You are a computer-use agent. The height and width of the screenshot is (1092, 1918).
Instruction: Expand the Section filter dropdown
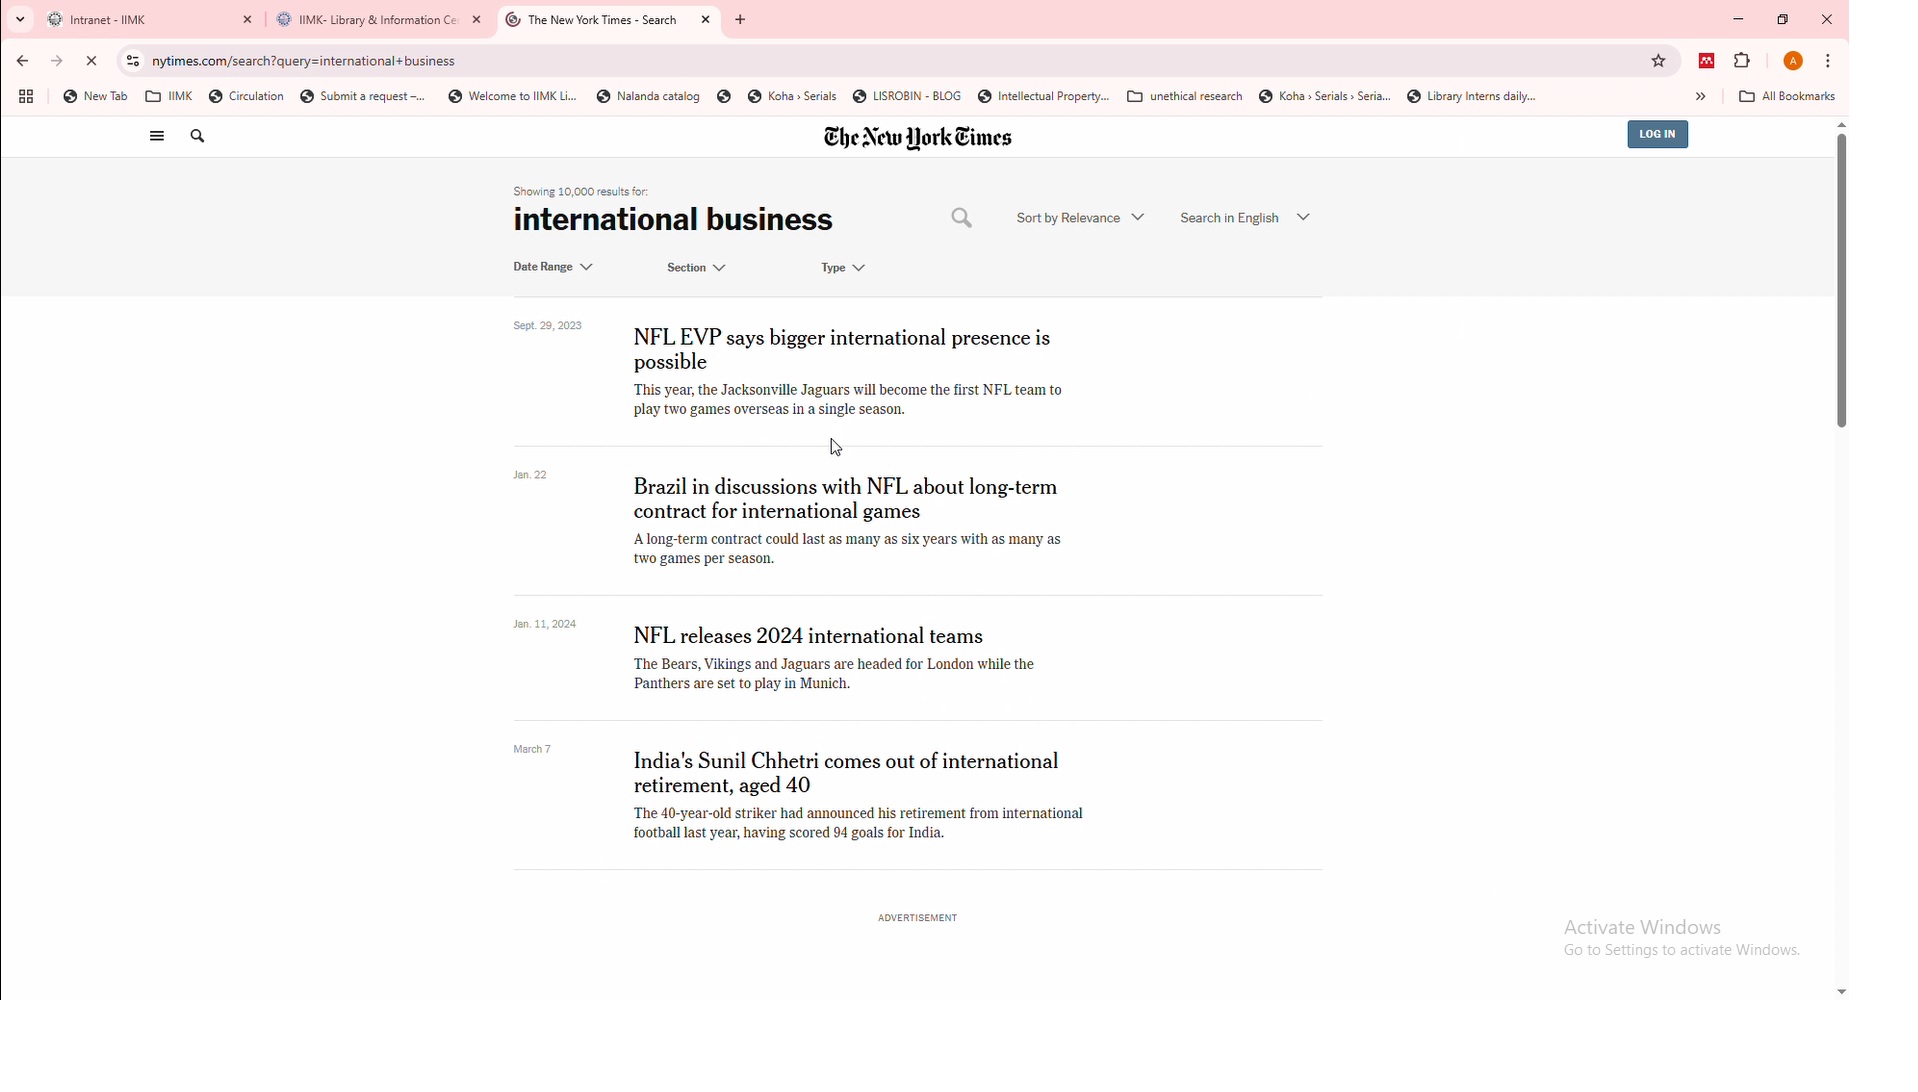click(697, 269)
